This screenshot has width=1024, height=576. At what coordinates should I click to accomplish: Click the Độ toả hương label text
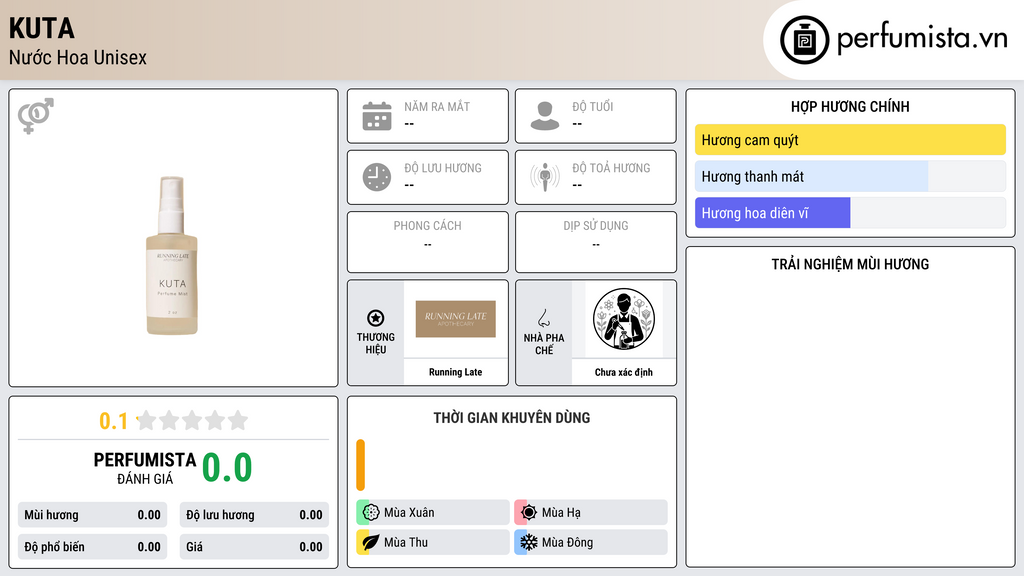611,168
